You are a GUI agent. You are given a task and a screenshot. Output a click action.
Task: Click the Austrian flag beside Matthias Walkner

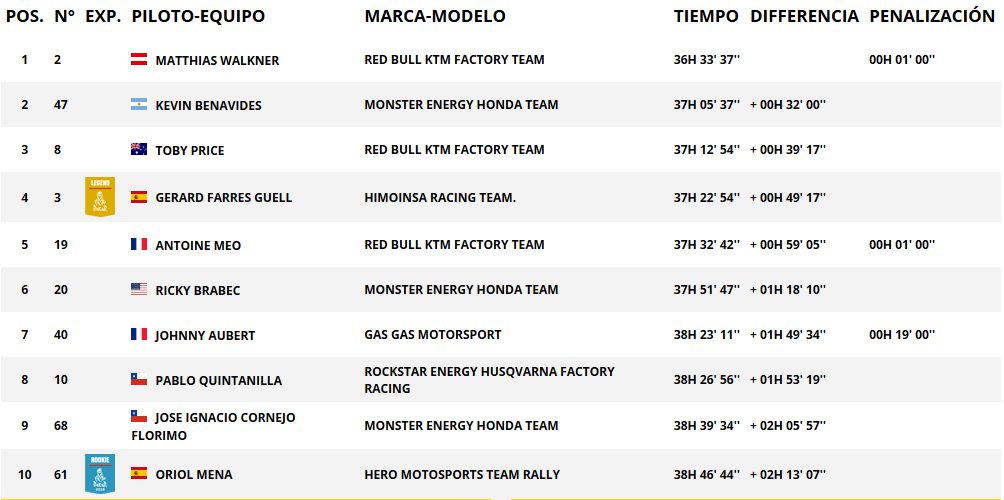[139, 59]
